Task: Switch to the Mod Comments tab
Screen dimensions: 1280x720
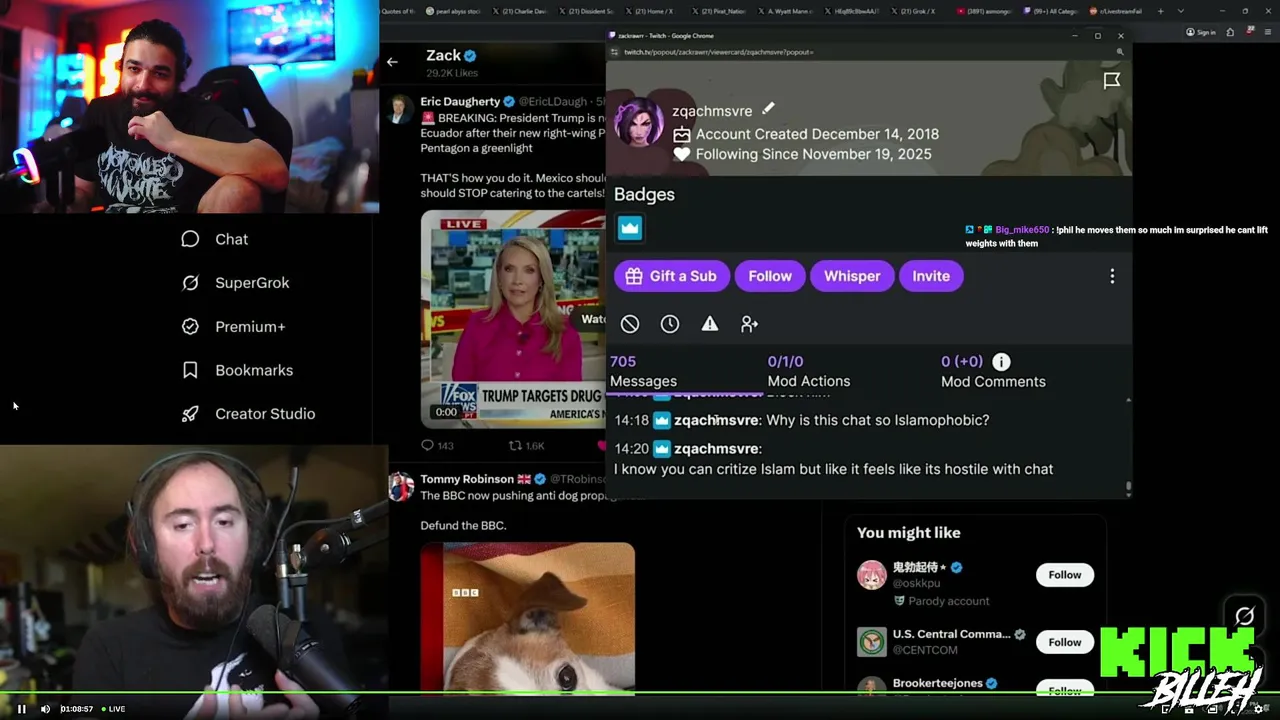Action: click(993, 371)
